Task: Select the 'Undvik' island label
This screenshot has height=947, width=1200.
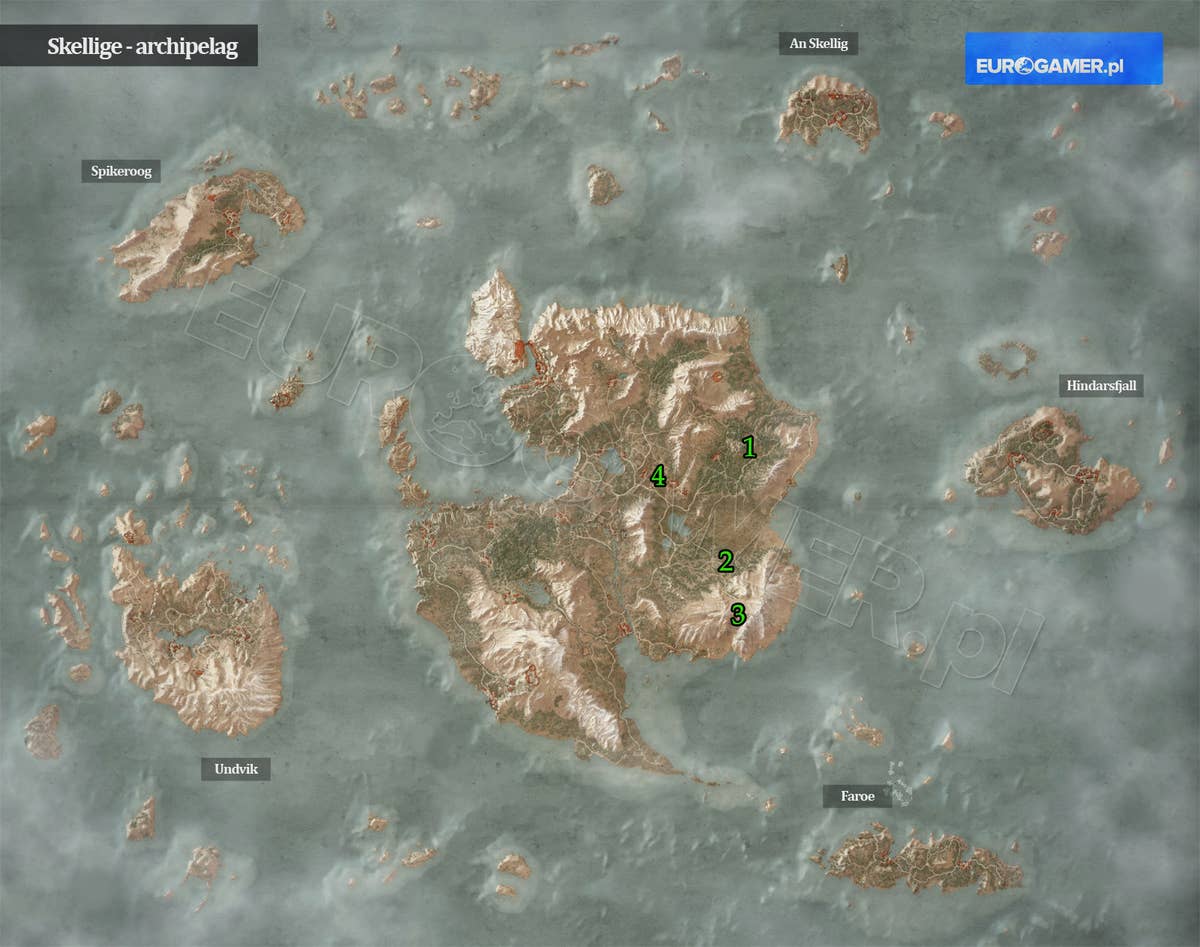Action: tap(236, 769)
